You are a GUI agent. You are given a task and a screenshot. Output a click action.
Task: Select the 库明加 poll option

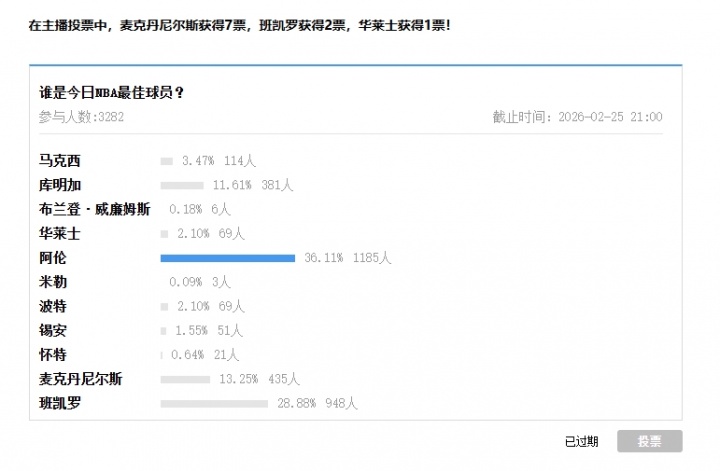click(x=59, y=185)
